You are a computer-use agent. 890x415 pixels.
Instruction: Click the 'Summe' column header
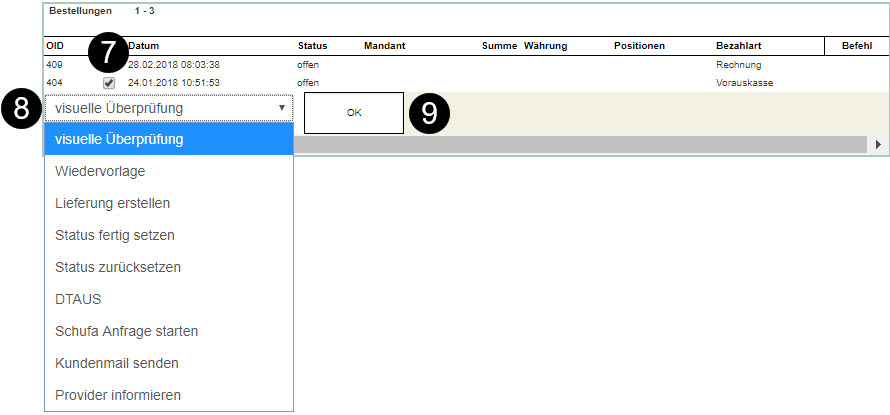click(499, 46)
